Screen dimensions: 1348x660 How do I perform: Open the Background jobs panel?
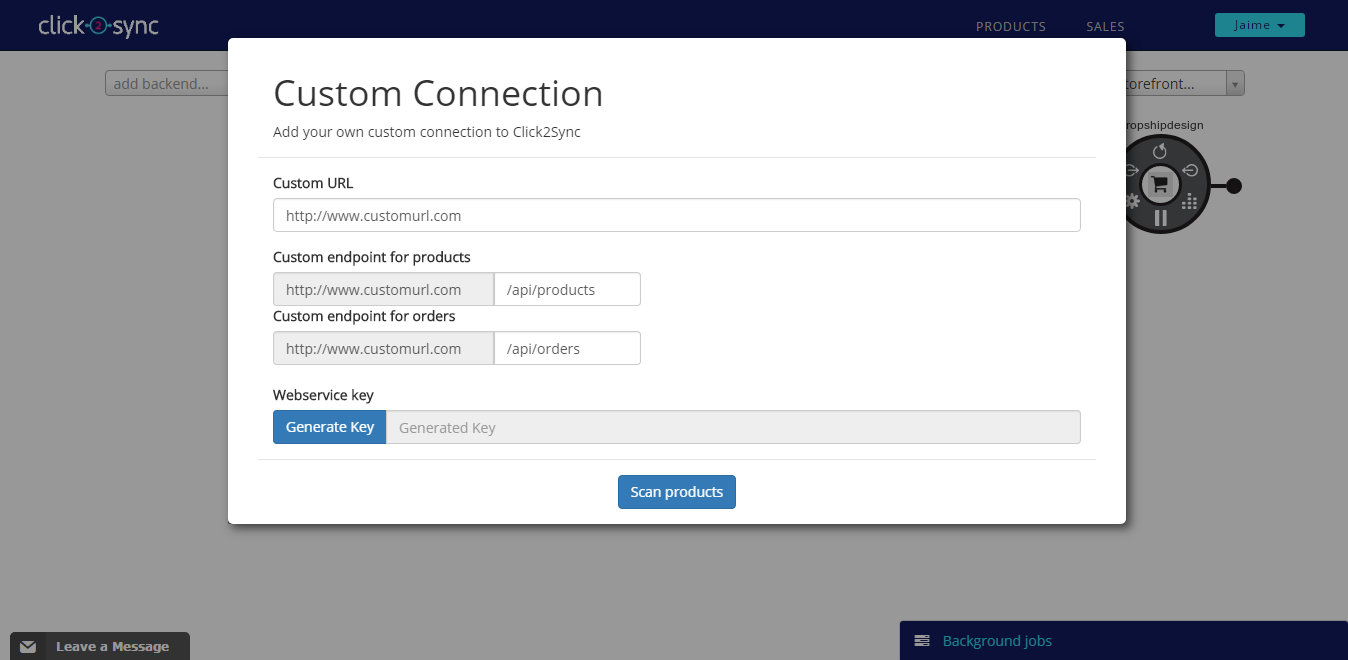coord(996,640)
